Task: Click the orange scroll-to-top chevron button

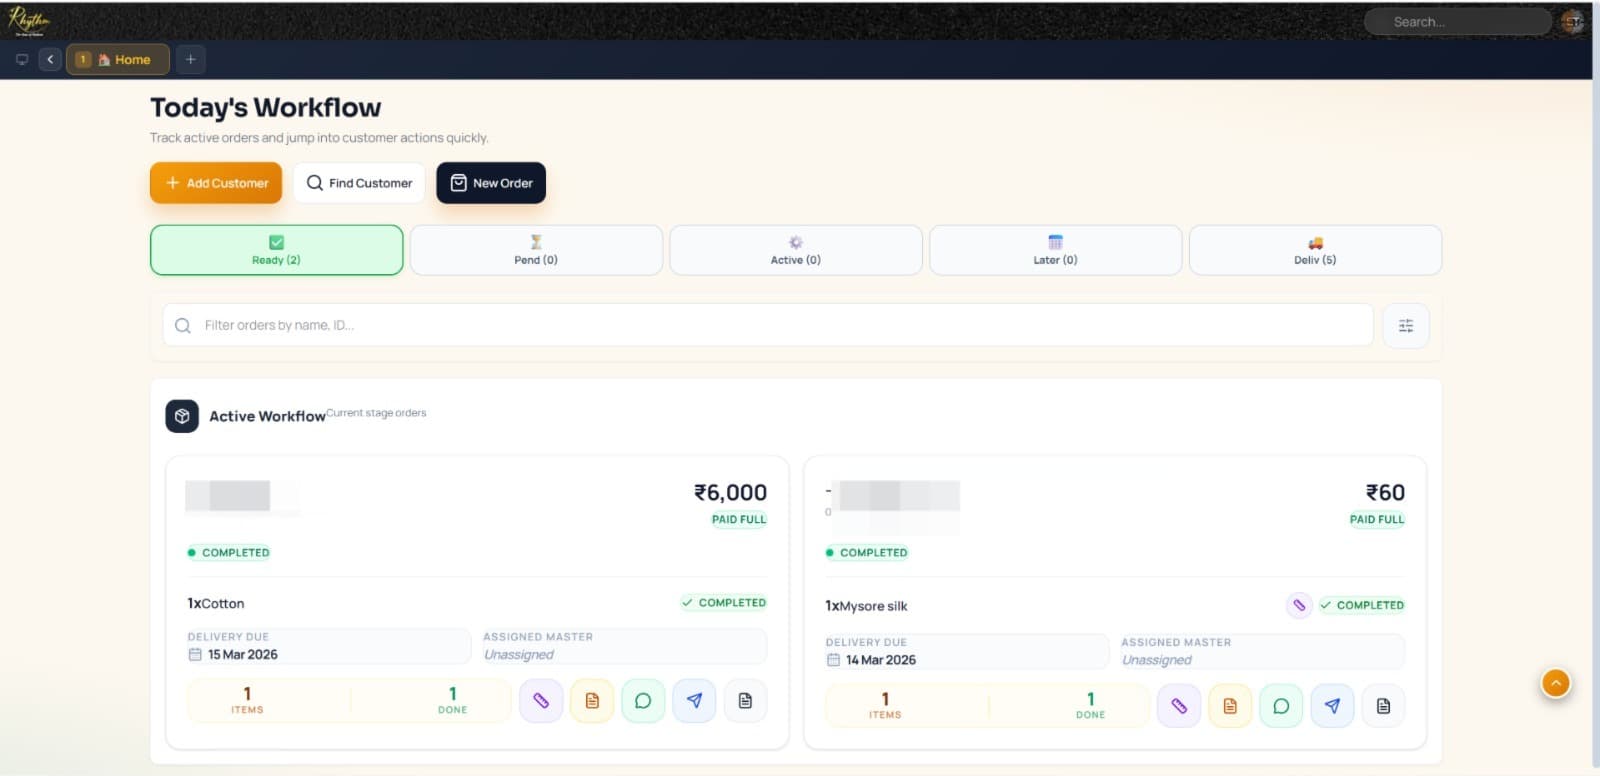Action: [1555, 683]
